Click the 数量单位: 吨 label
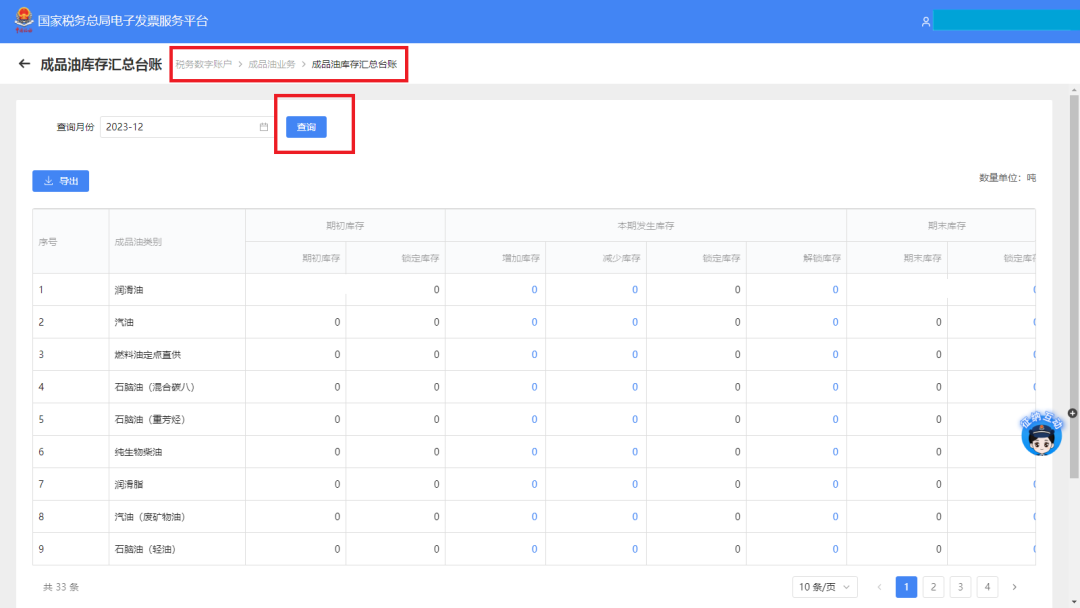The height and width of the screenshot is (608, 1080). pos(1007,178)
